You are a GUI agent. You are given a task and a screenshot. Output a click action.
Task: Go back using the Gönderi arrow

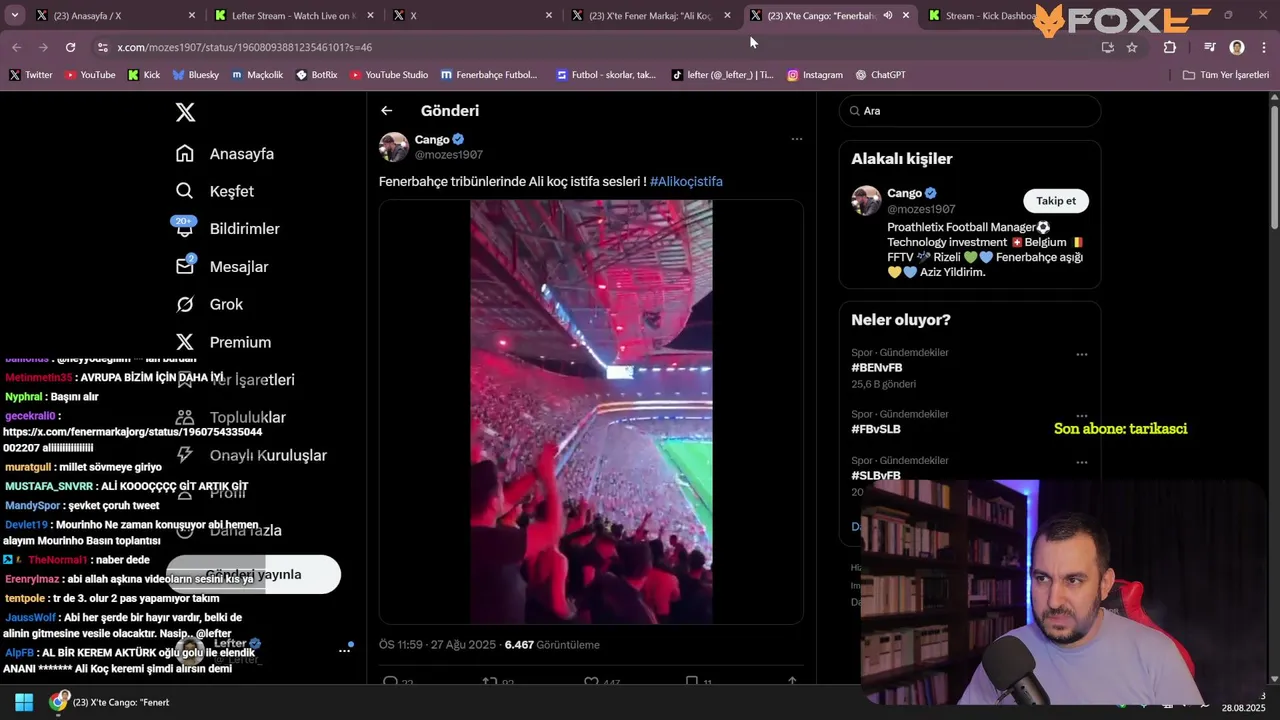(x=386, y=111)
